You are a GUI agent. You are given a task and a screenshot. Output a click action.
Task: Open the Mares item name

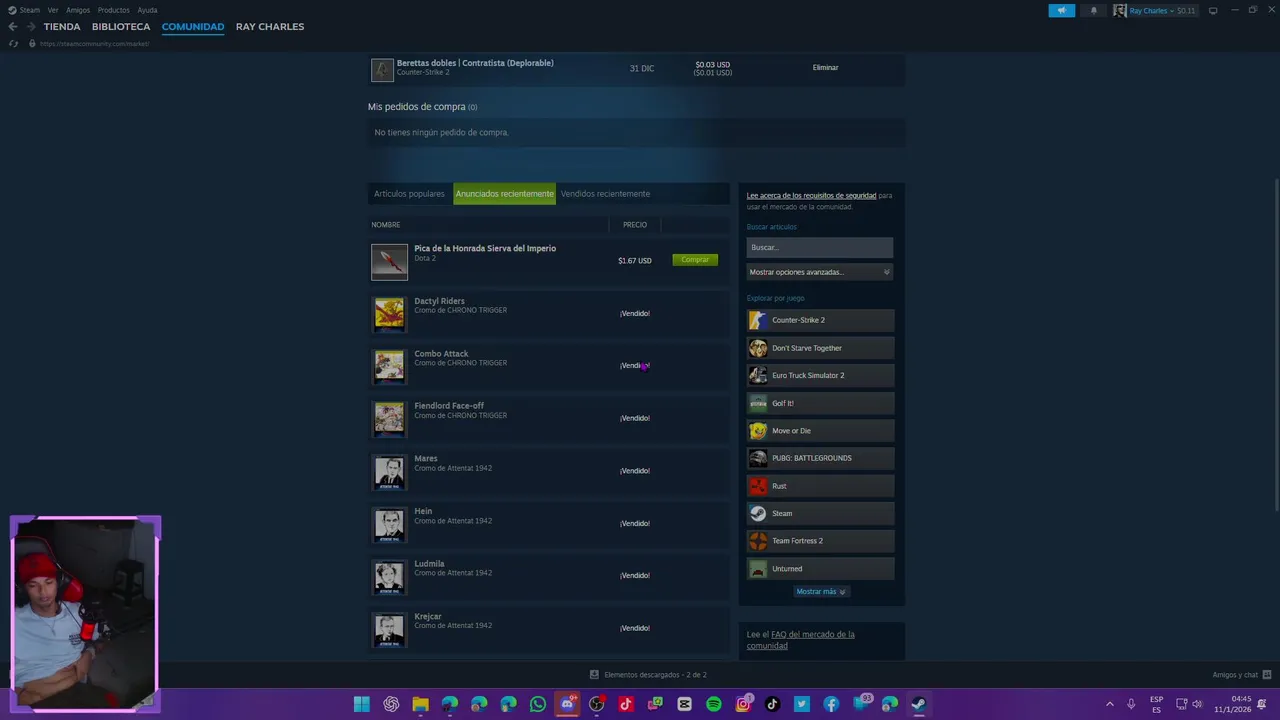[426, 458]
